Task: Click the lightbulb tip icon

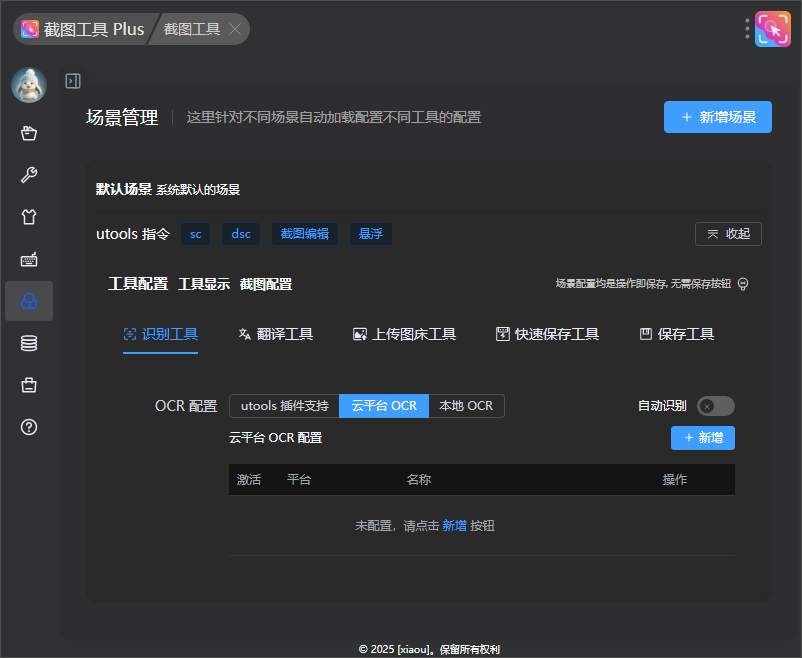Action: coord(743,284)
